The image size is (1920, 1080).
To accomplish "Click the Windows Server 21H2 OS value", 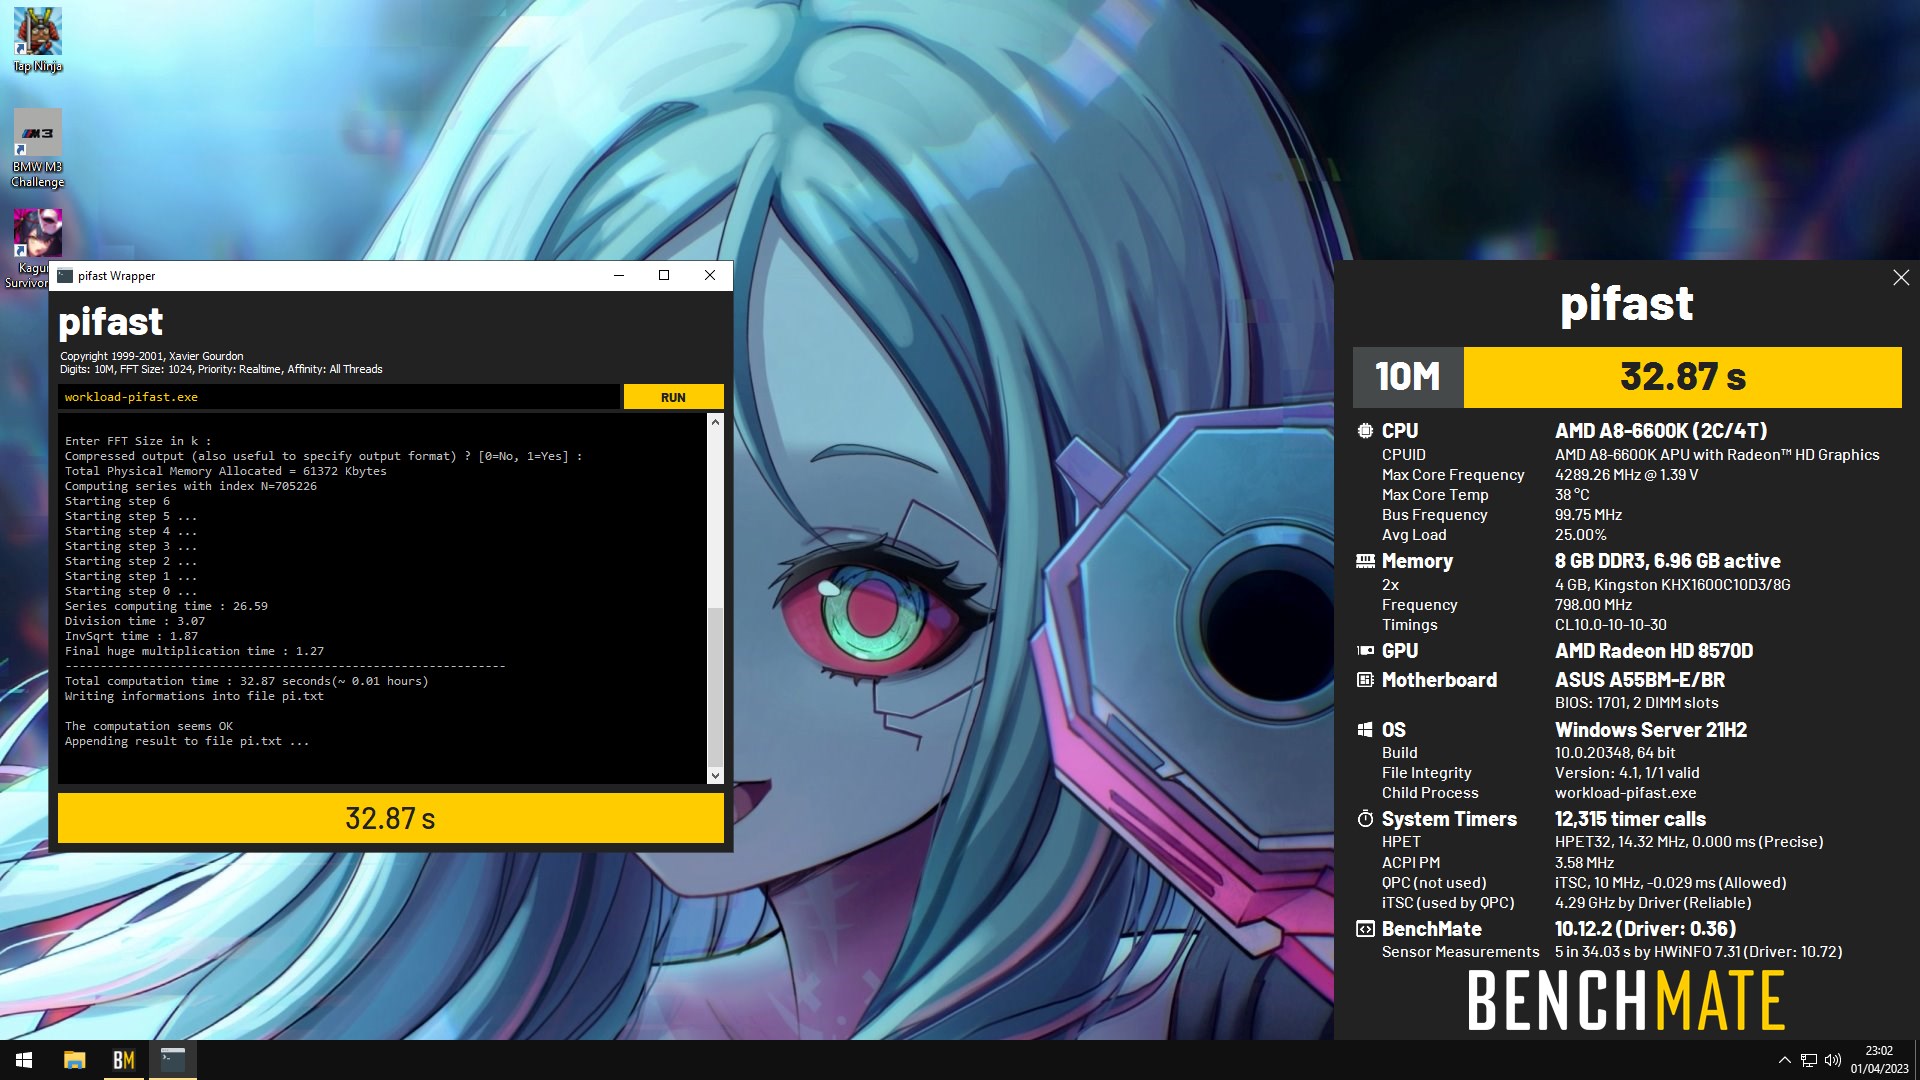I will (1651, 730).
